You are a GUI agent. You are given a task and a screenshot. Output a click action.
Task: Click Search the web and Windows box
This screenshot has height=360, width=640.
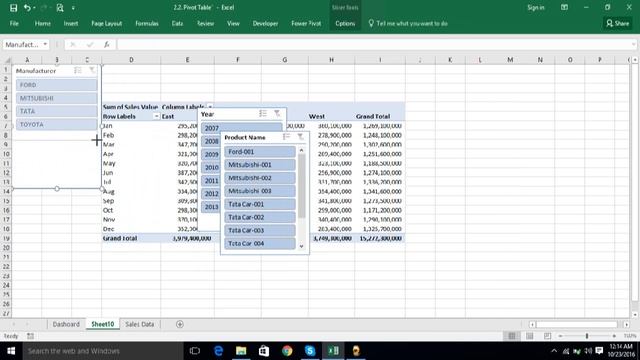coord(103,351)
